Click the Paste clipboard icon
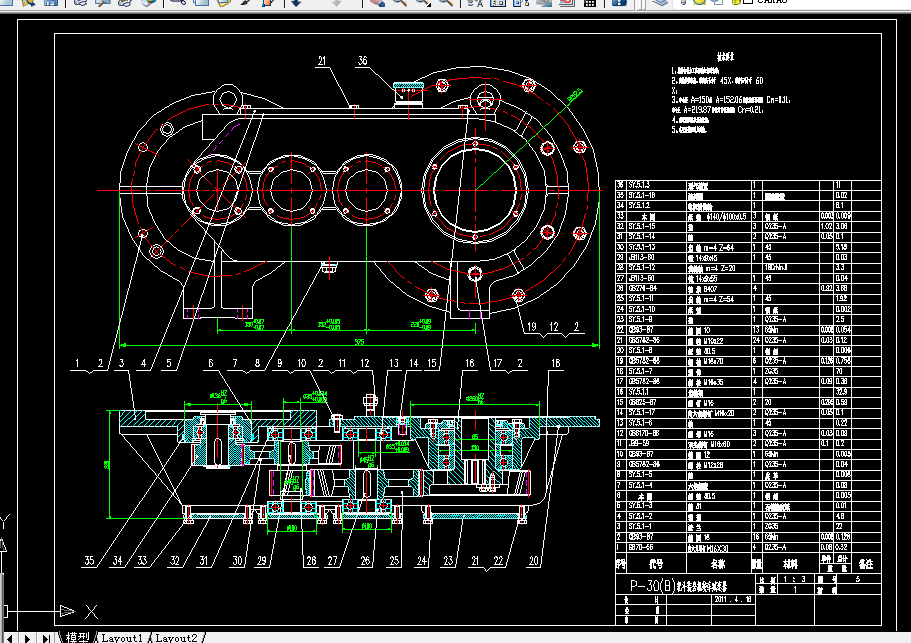 click(224, 2)
